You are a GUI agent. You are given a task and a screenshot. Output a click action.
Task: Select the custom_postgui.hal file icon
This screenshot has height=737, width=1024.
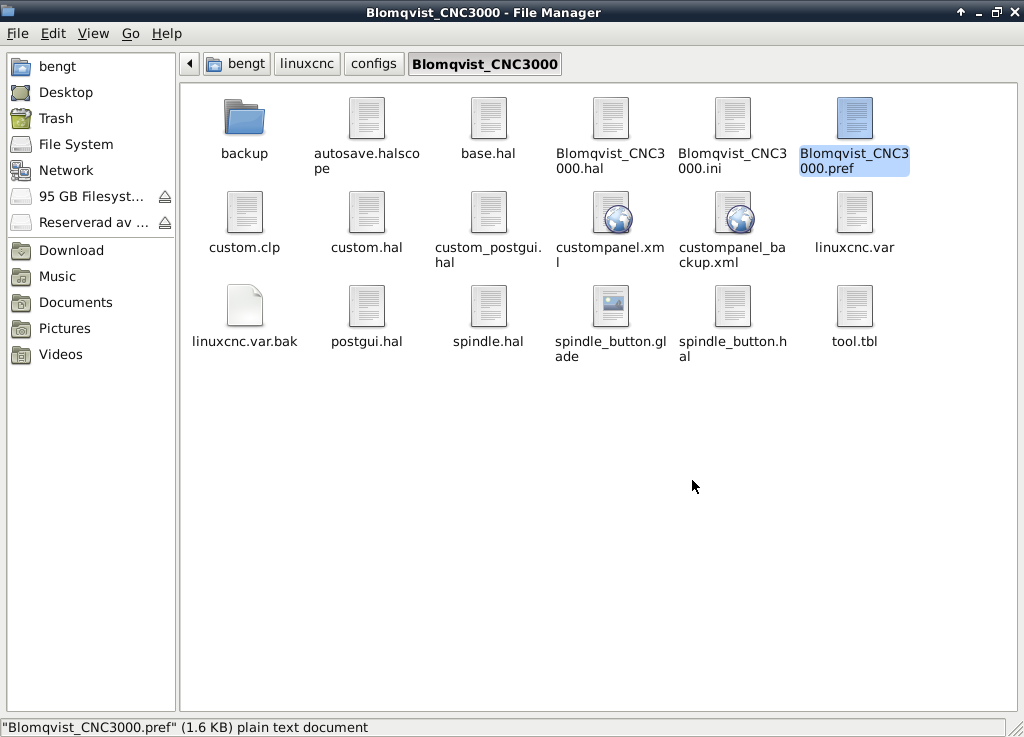click(x=488, y=212)
